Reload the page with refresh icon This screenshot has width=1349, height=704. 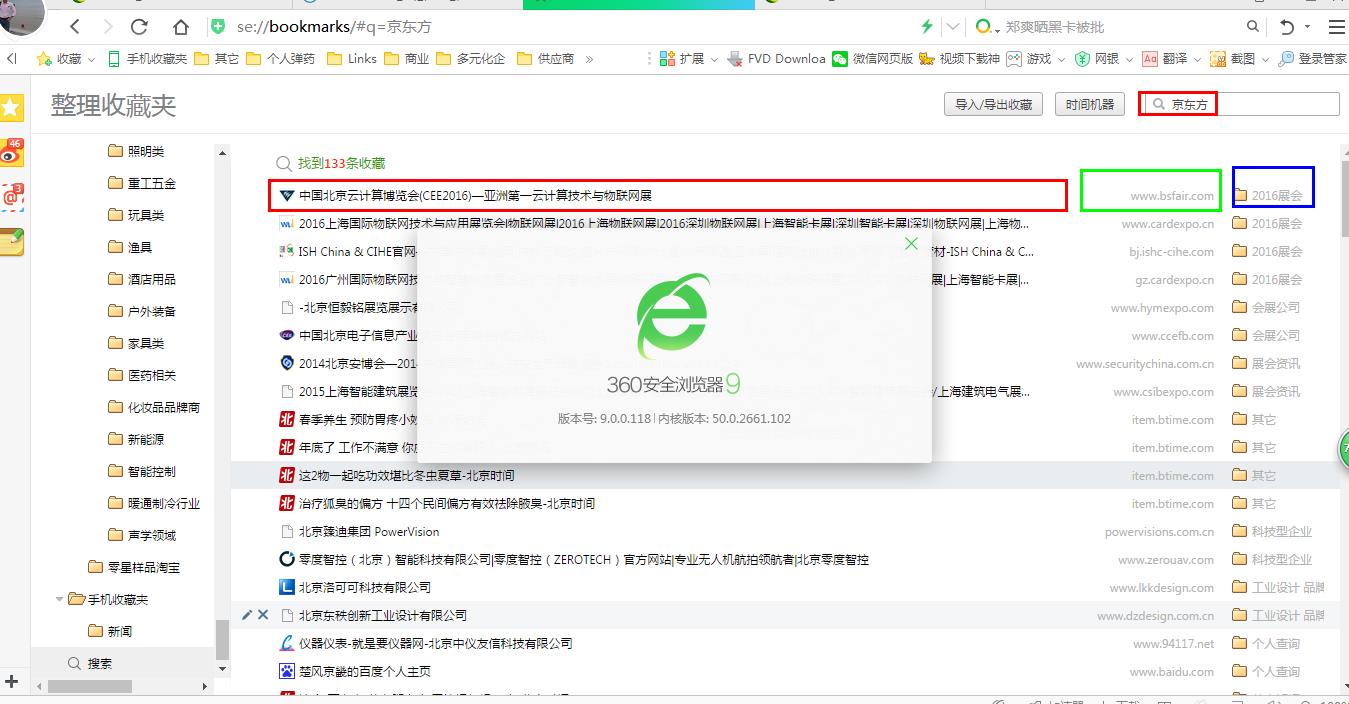(139, 26)
